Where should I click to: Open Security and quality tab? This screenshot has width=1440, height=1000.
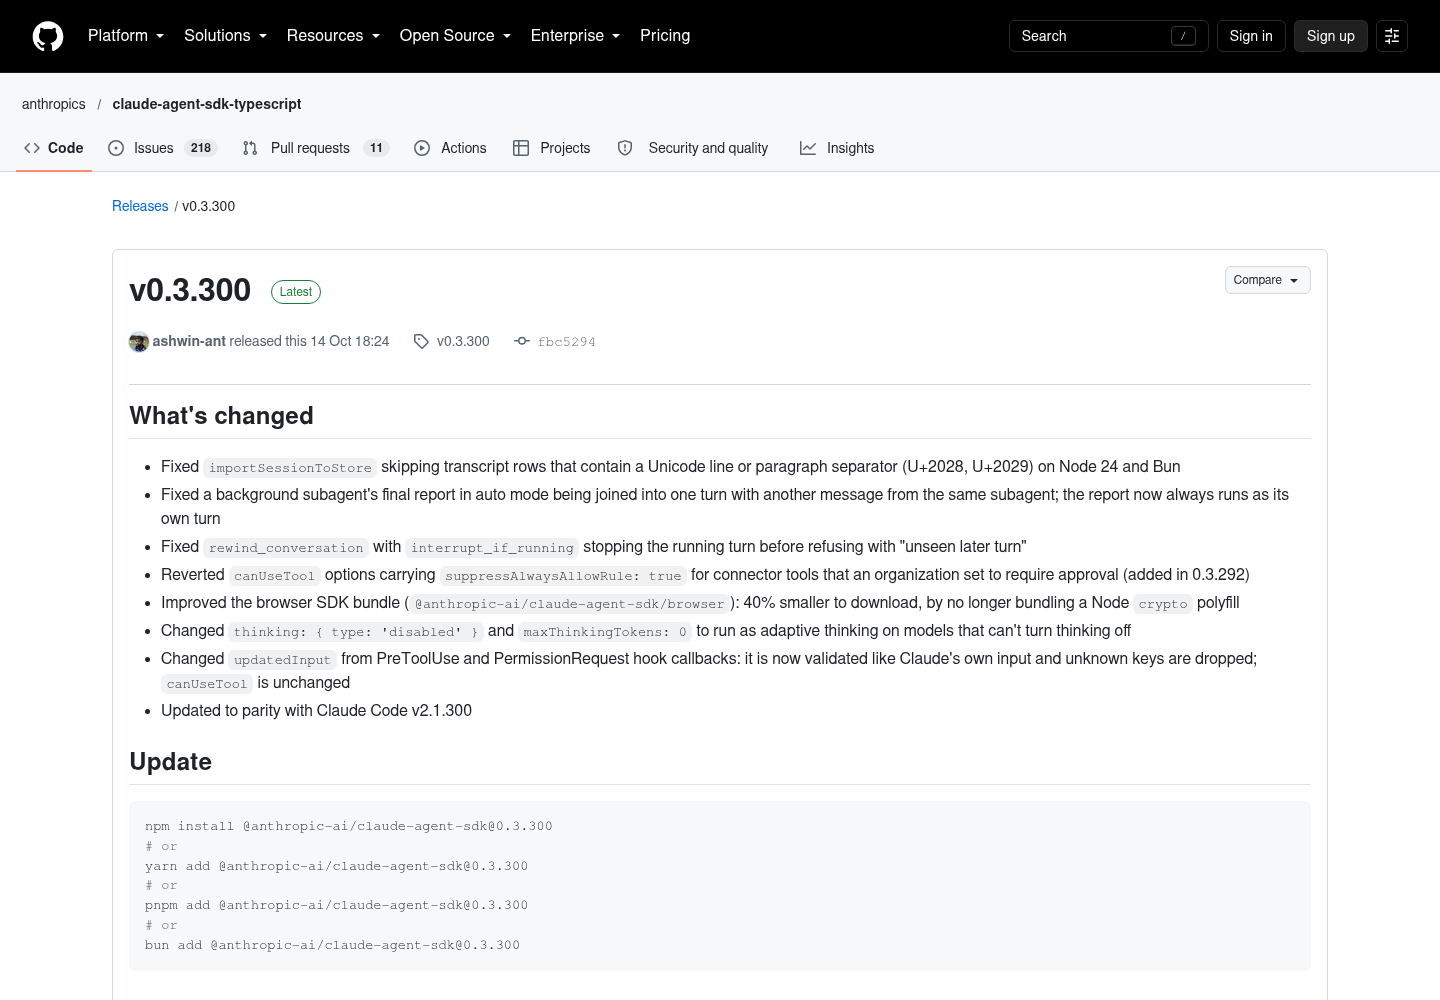click(693, 148)
